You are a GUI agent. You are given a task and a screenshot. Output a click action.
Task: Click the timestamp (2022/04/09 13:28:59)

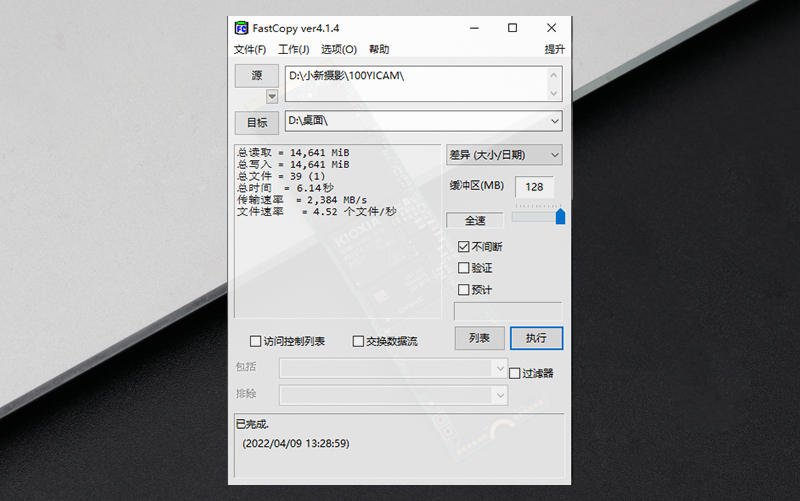(x=296, y=443)
